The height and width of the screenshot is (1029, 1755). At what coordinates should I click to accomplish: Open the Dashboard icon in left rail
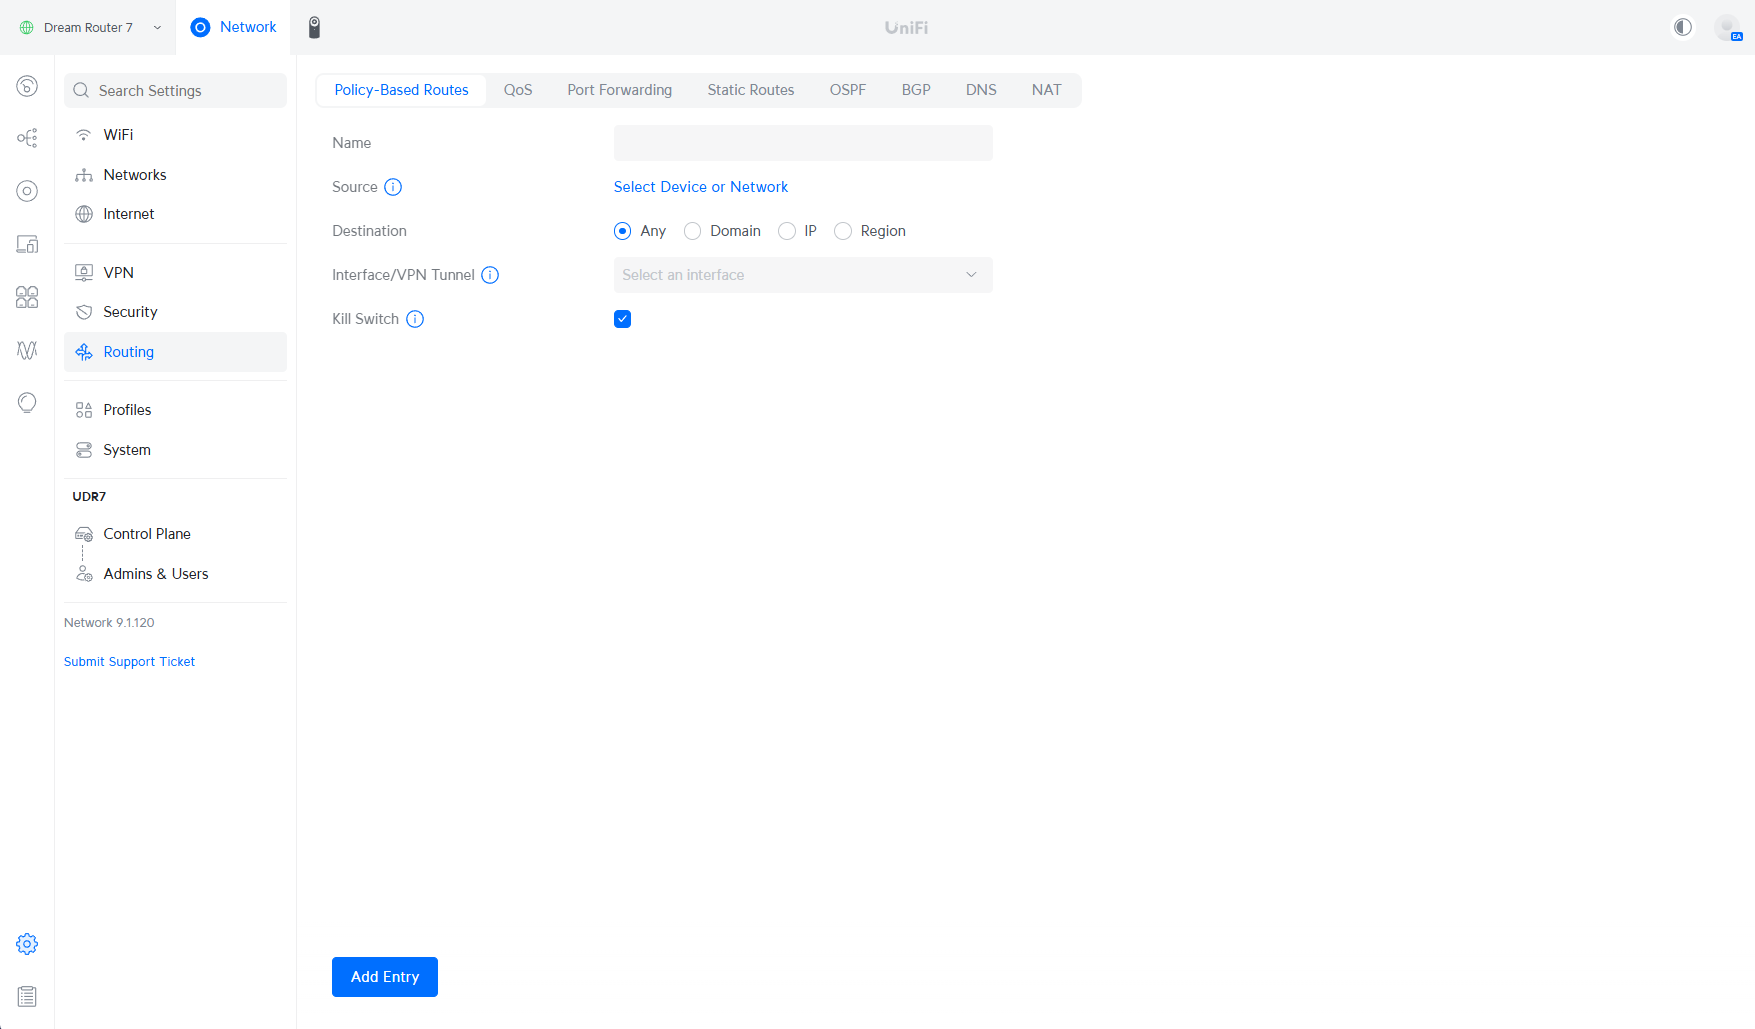click(x=27, y=86)
